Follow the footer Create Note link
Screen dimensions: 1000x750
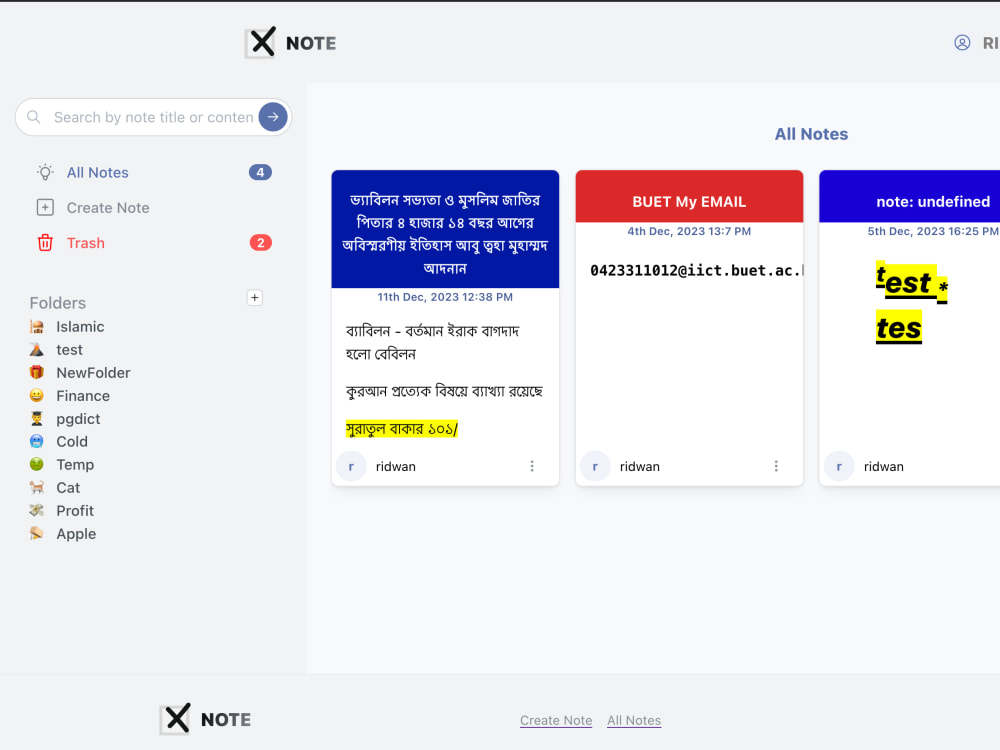pyautogui.click(x=555, y=720)
